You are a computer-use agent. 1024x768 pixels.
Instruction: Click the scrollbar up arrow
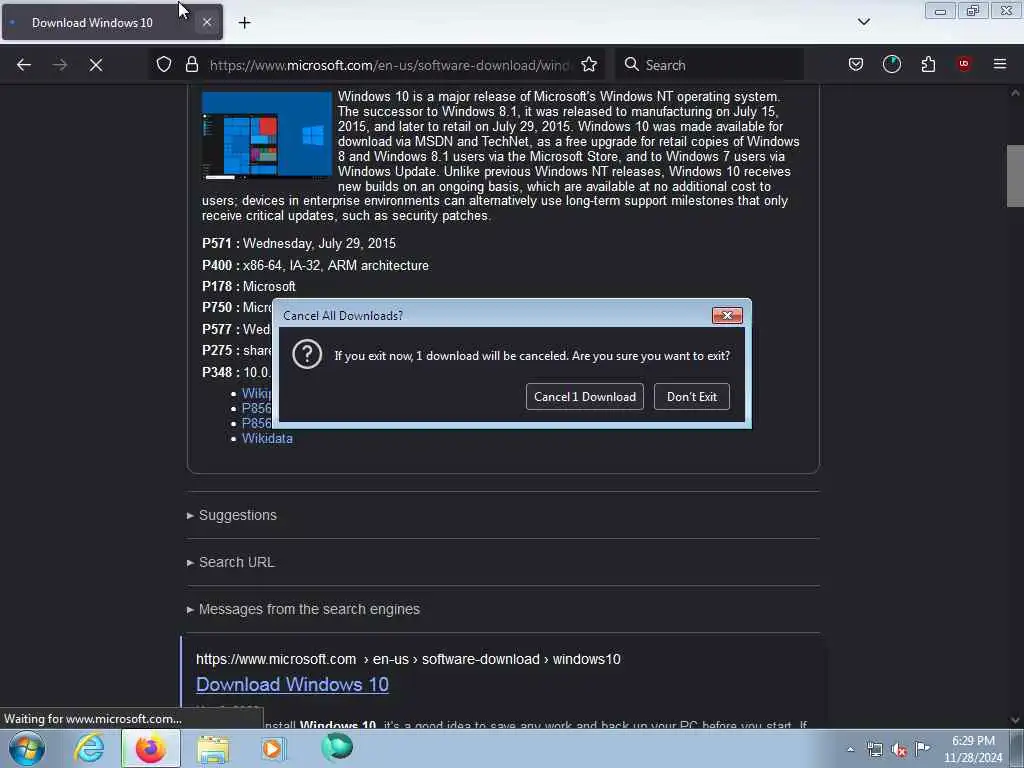pos(1015,93)
